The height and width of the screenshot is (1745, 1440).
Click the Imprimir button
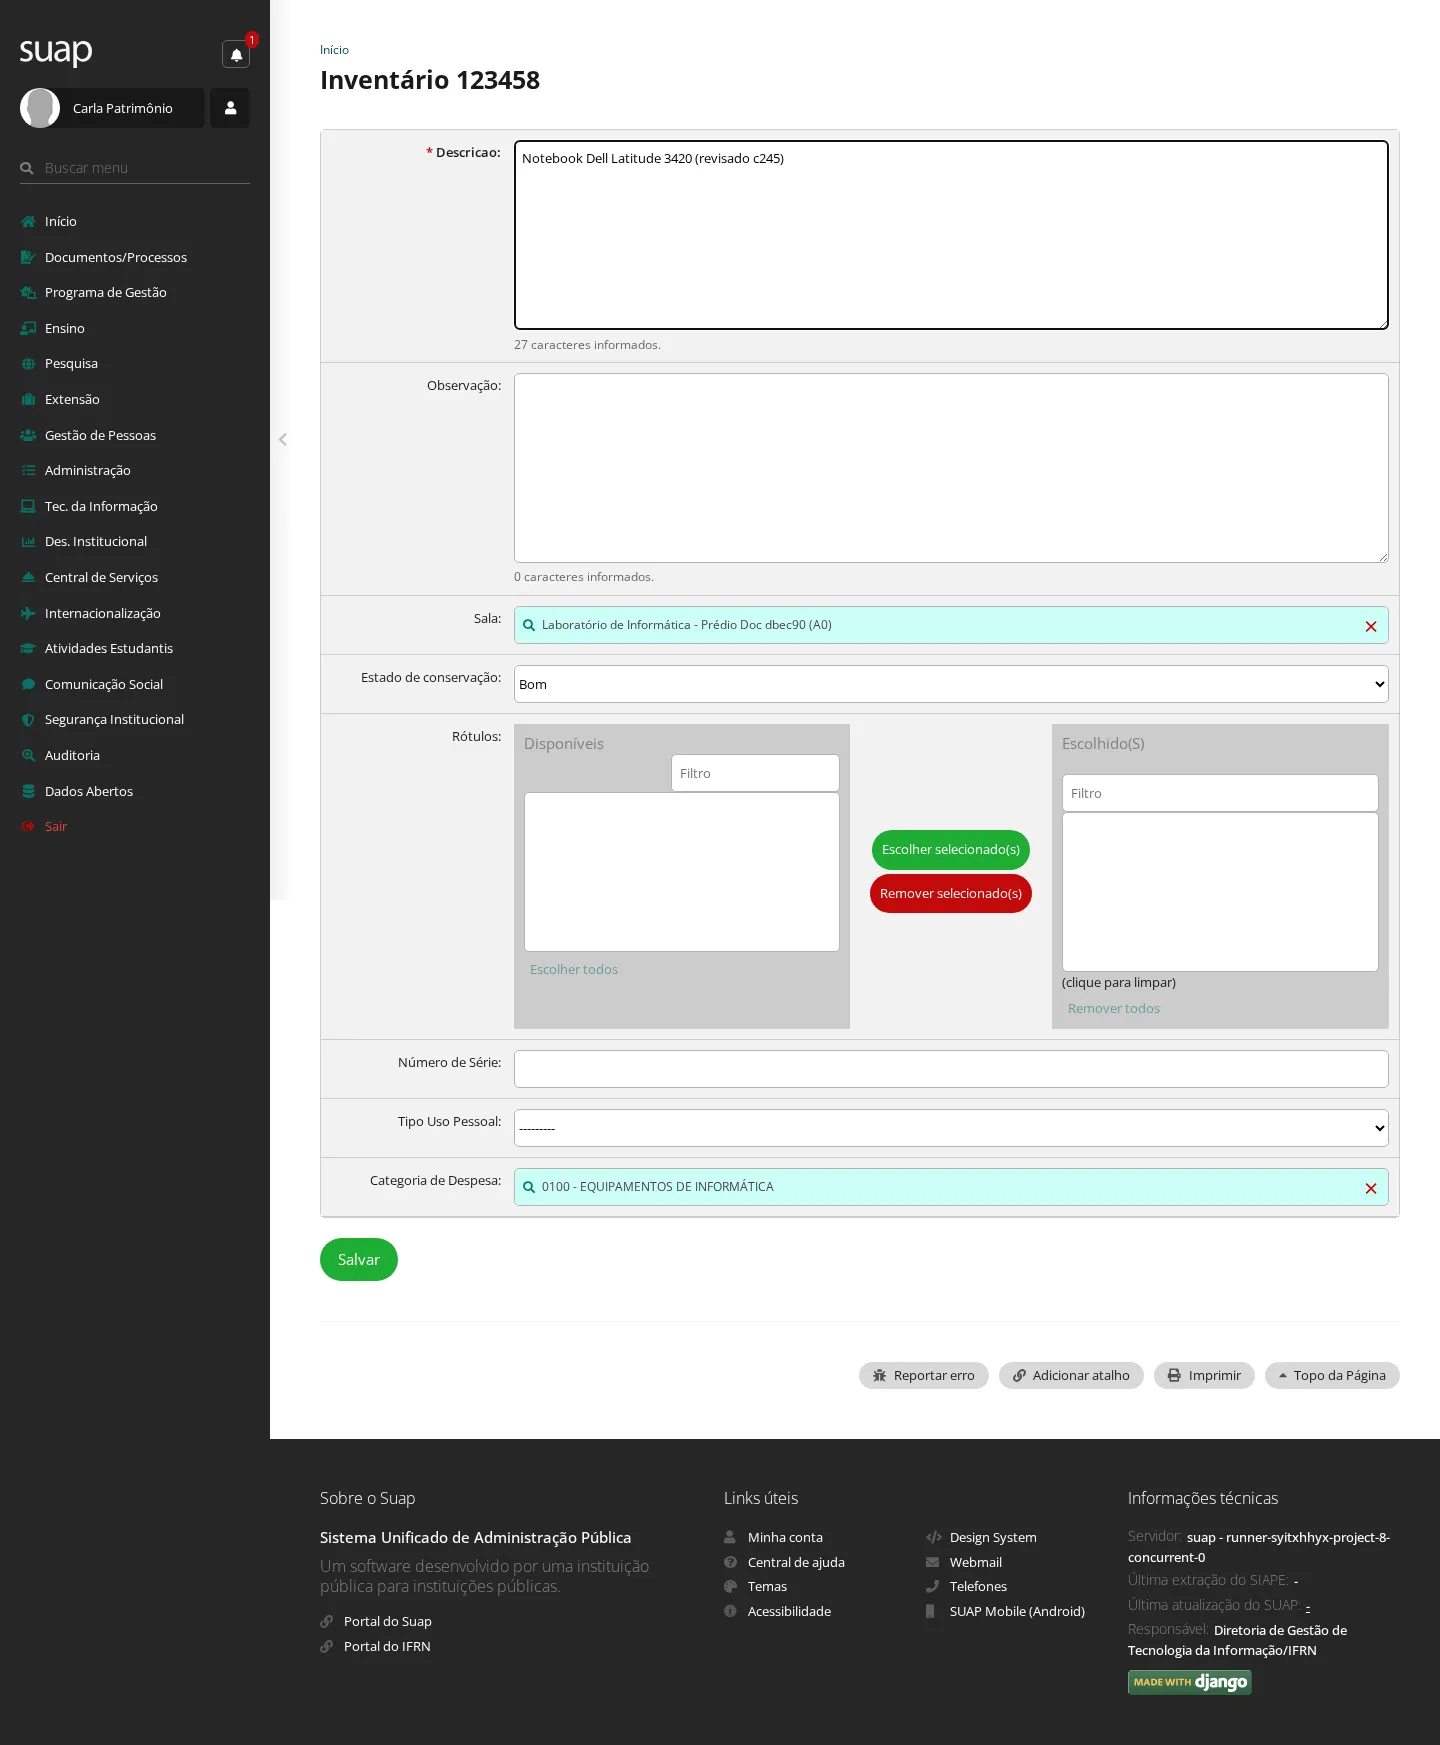[x=1204, y=1376]
